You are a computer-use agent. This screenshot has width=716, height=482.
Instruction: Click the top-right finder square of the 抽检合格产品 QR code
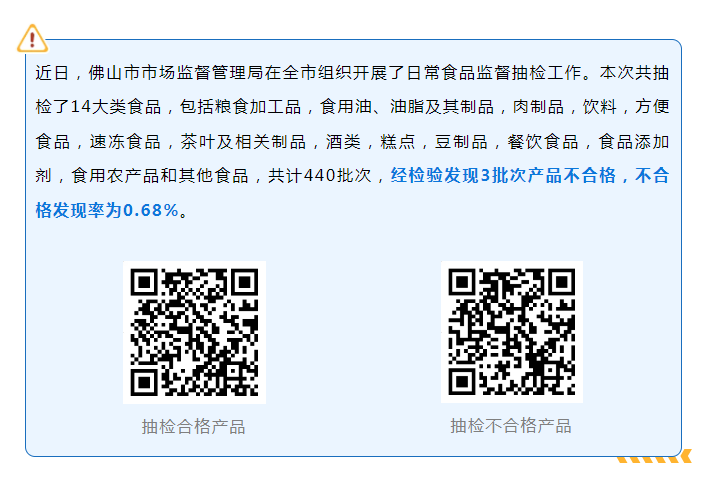(245, 282)
